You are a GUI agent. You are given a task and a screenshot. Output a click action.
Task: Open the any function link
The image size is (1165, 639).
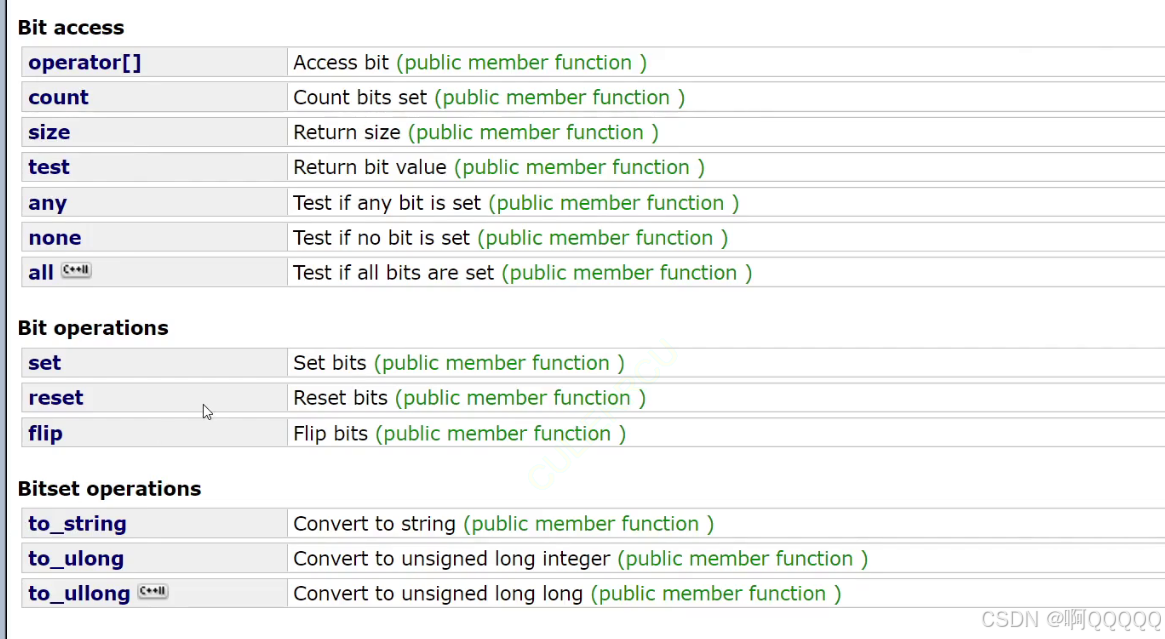click(x=48, y=203)
